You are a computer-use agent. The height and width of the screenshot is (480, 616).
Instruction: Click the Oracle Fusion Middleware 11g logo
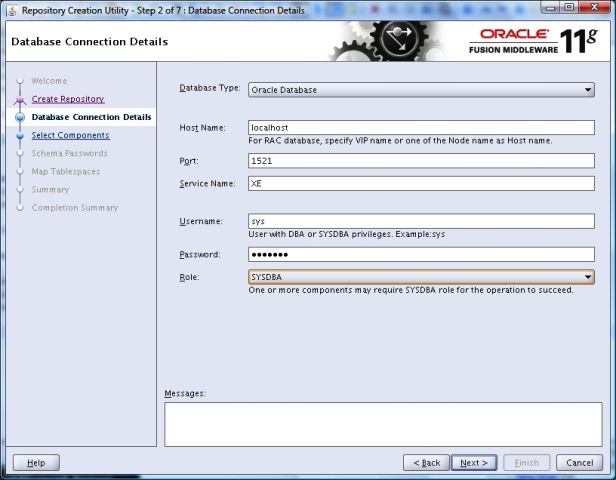click(x=533, y=41)
